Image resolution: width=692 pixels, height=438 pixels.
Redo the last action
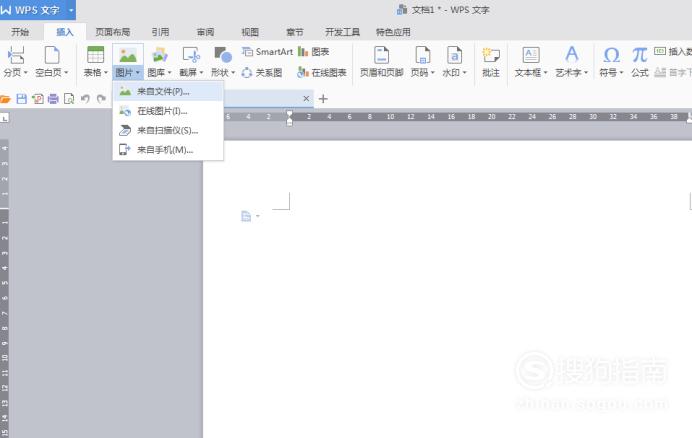point(101,99)
